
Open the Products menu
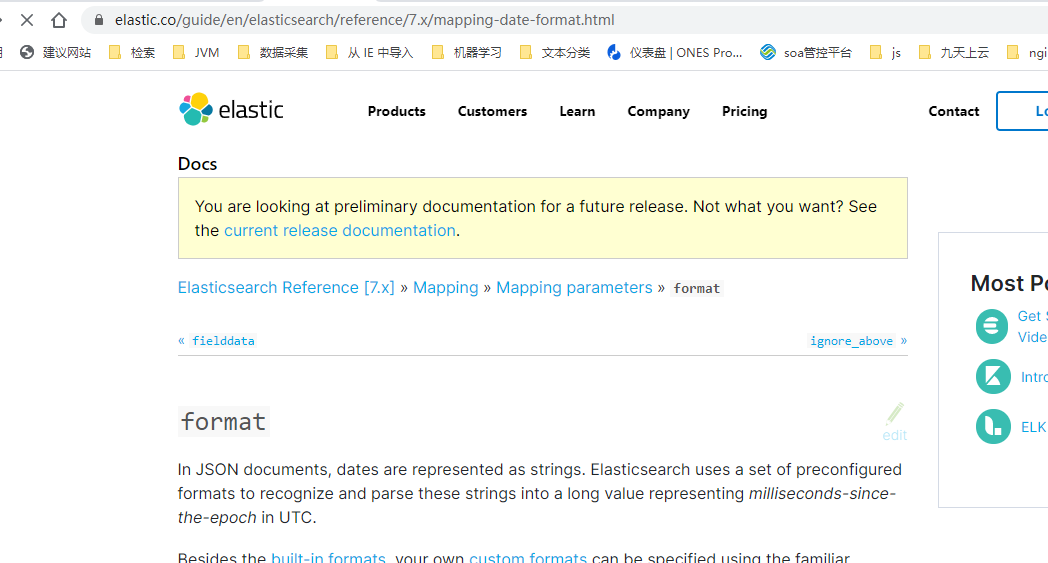click(x=396, y=111)
